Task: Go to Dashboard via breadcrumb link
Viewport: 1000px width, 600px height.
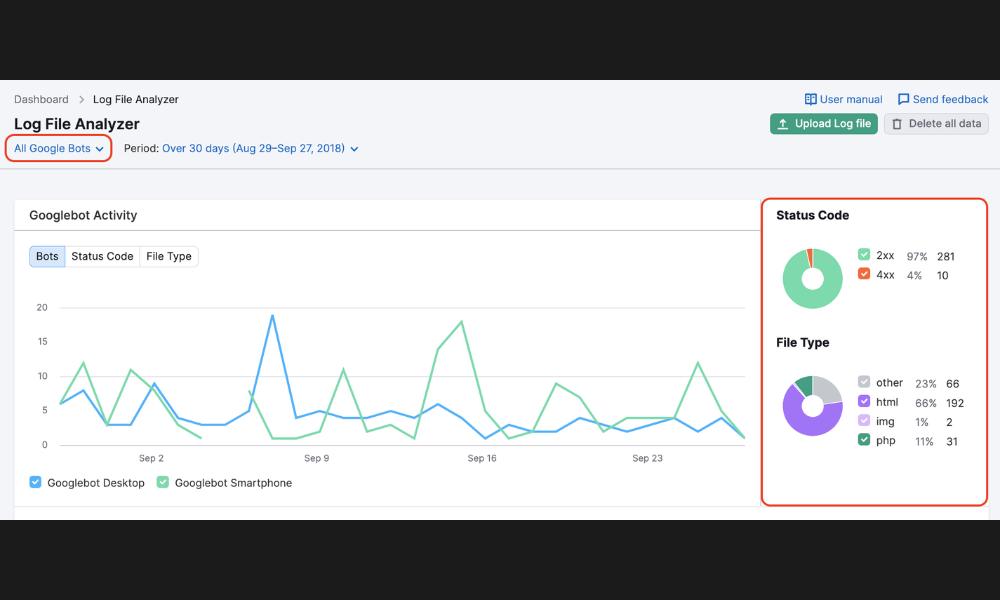Action: click(41, 100)
